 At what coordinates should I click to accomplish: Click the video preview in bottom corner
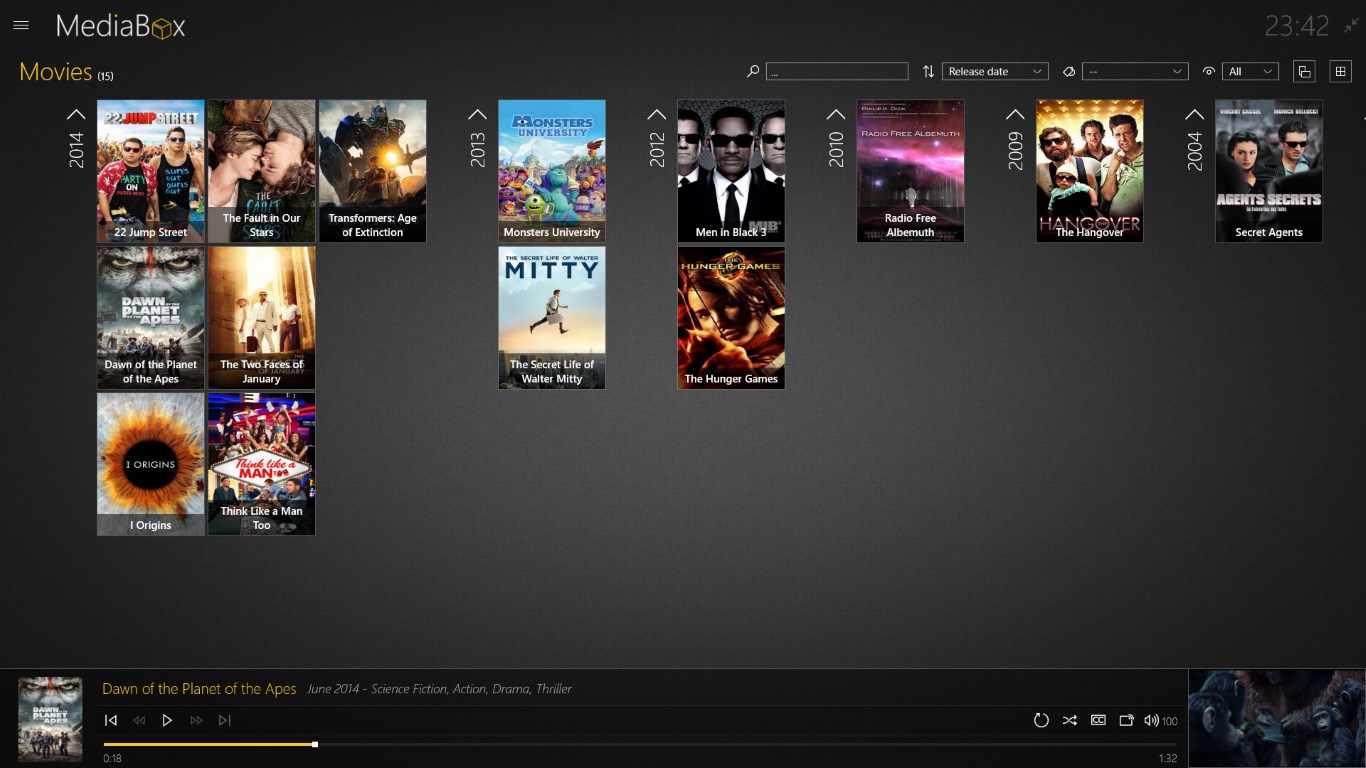(x=1277, y=718)
